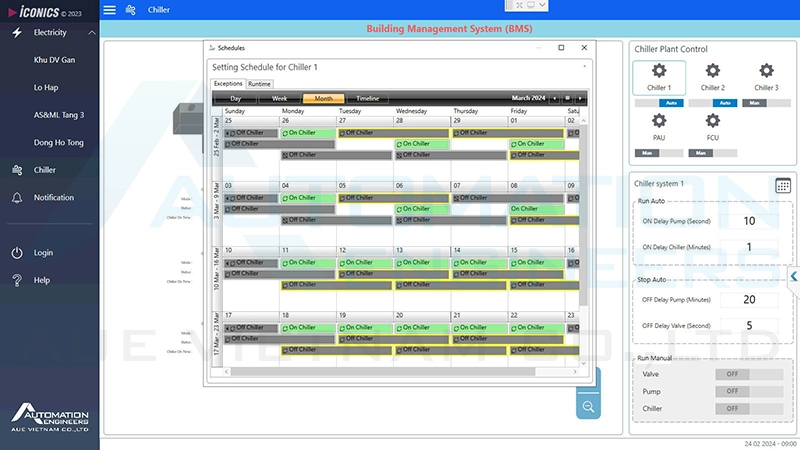Screen dimensions: 800x450
Task: Select the Chiller 3 gear icon
Action: pyautogui.click(x=766, y=71)
